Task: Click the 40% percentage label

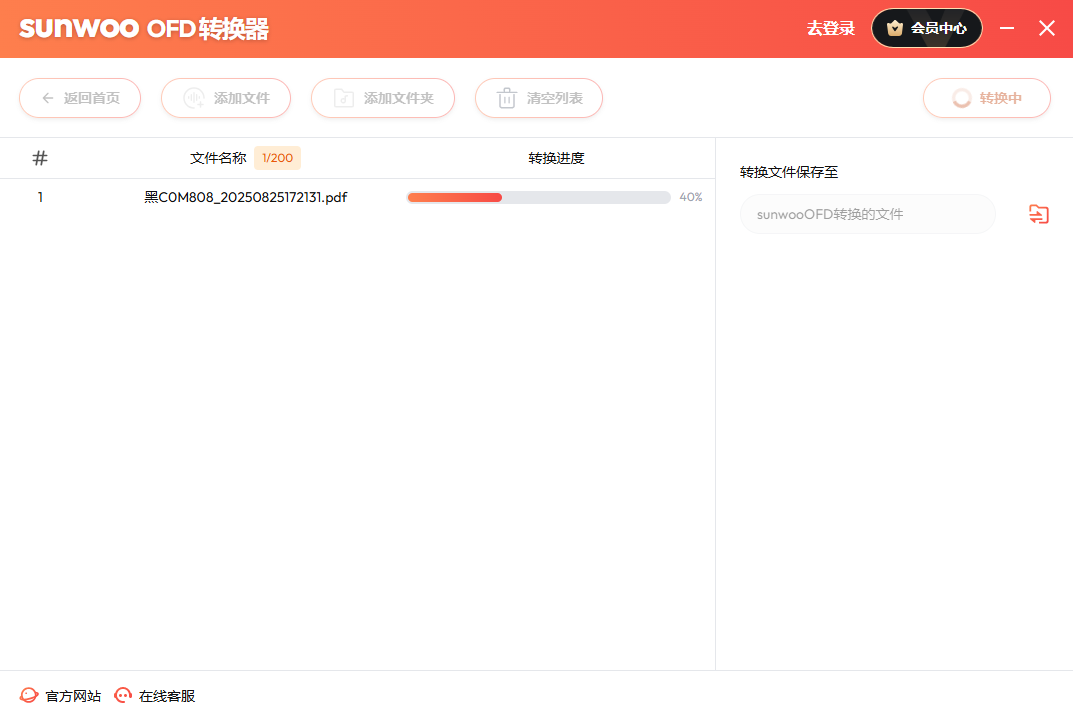Action: click(691, 198)
